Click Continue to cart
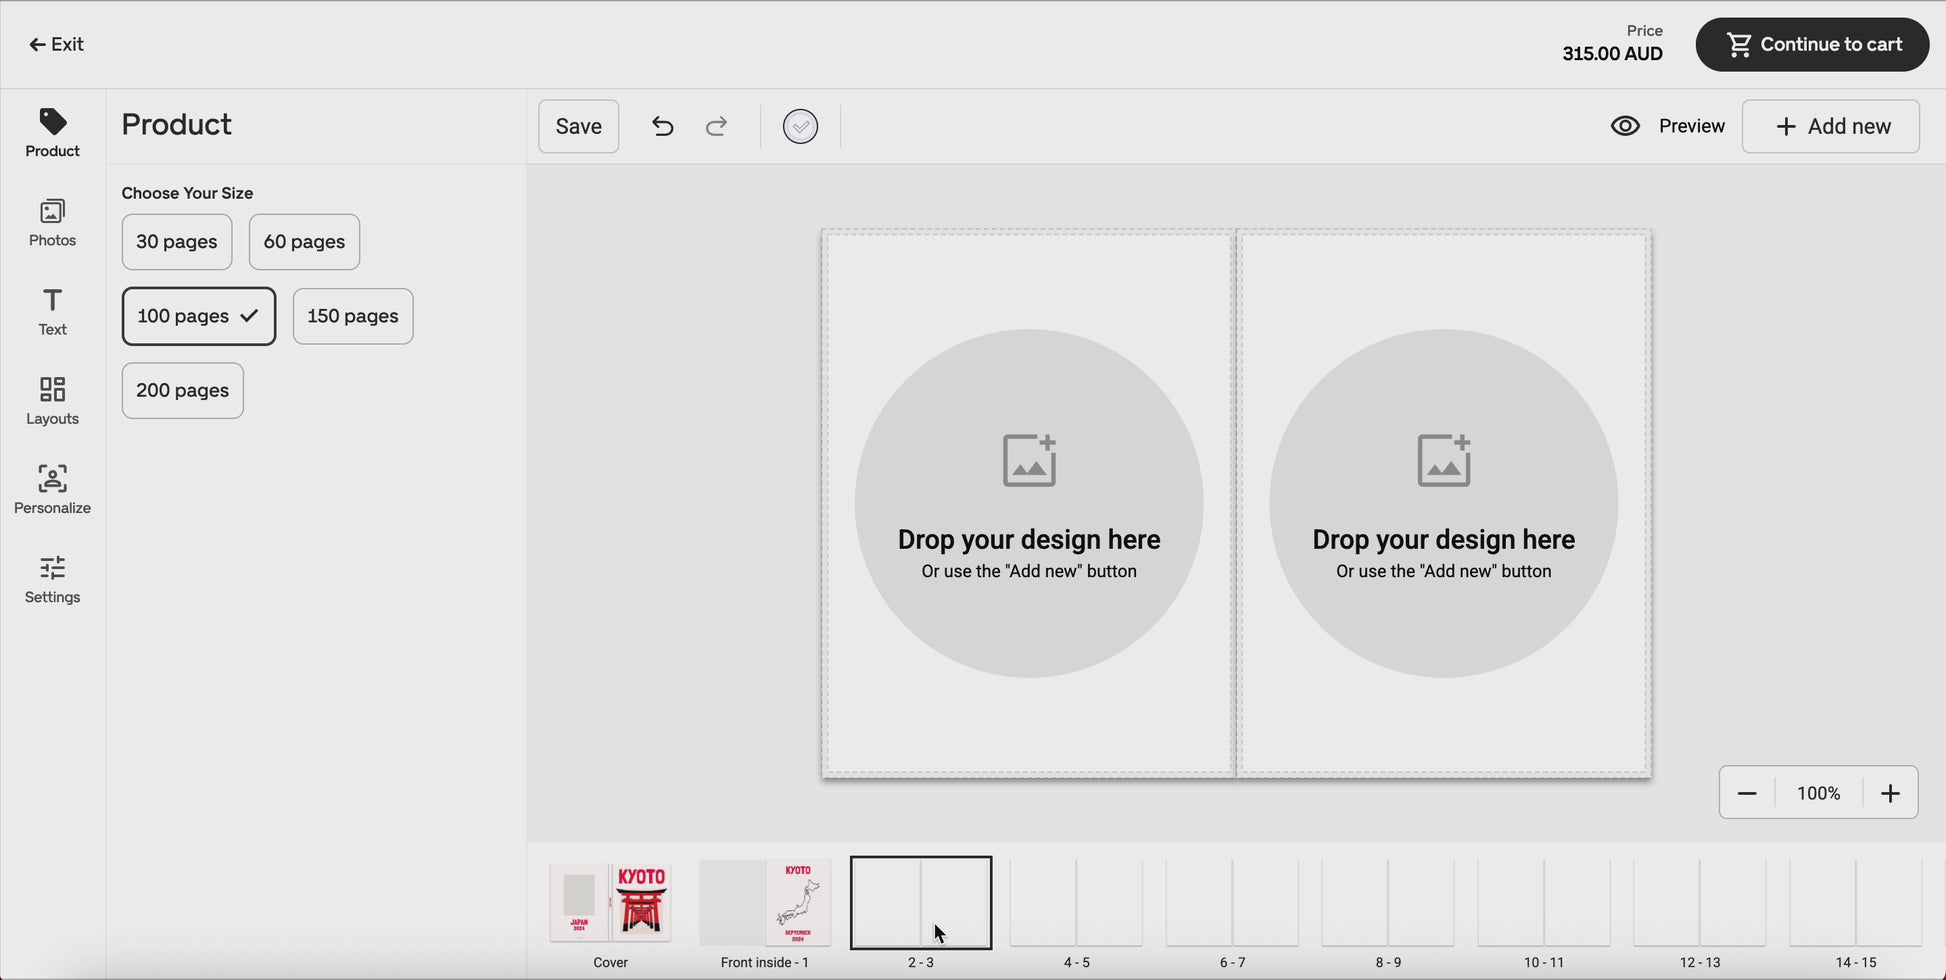 pyautogui.click(x=1812, y=44)
